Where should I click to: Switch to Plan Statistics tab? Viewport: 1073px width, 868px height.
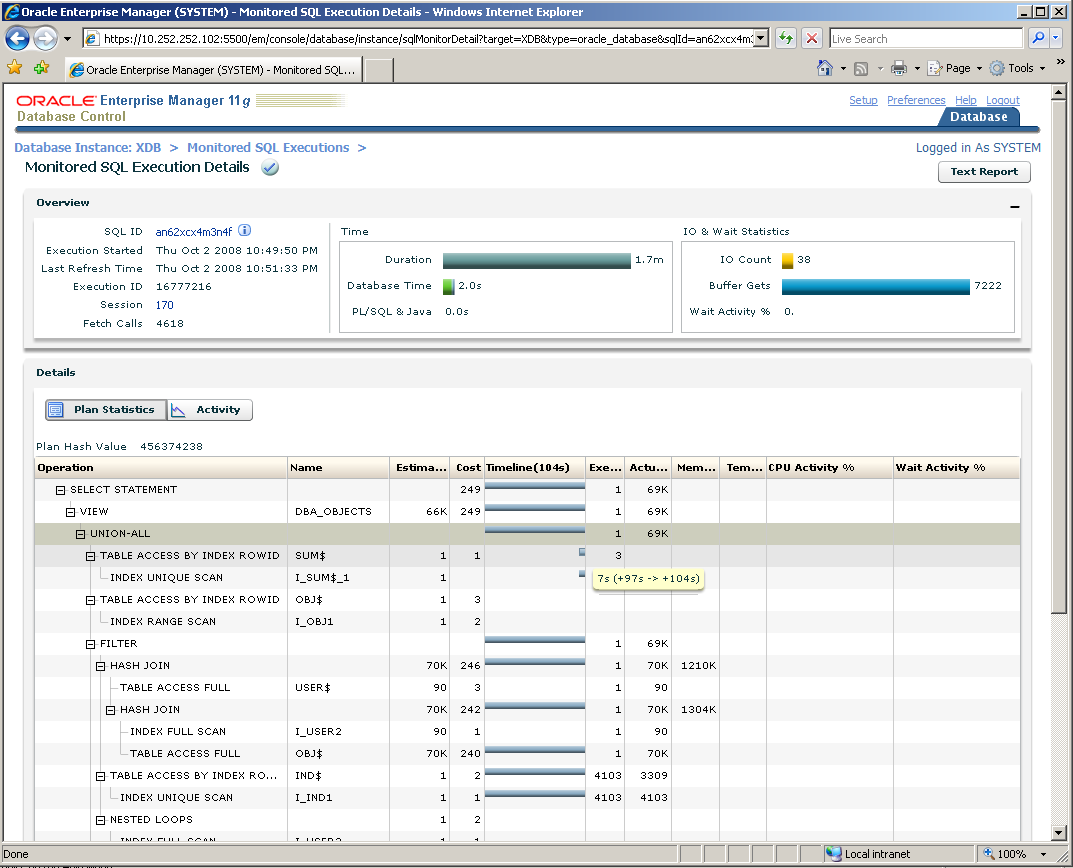click(106, 410)
